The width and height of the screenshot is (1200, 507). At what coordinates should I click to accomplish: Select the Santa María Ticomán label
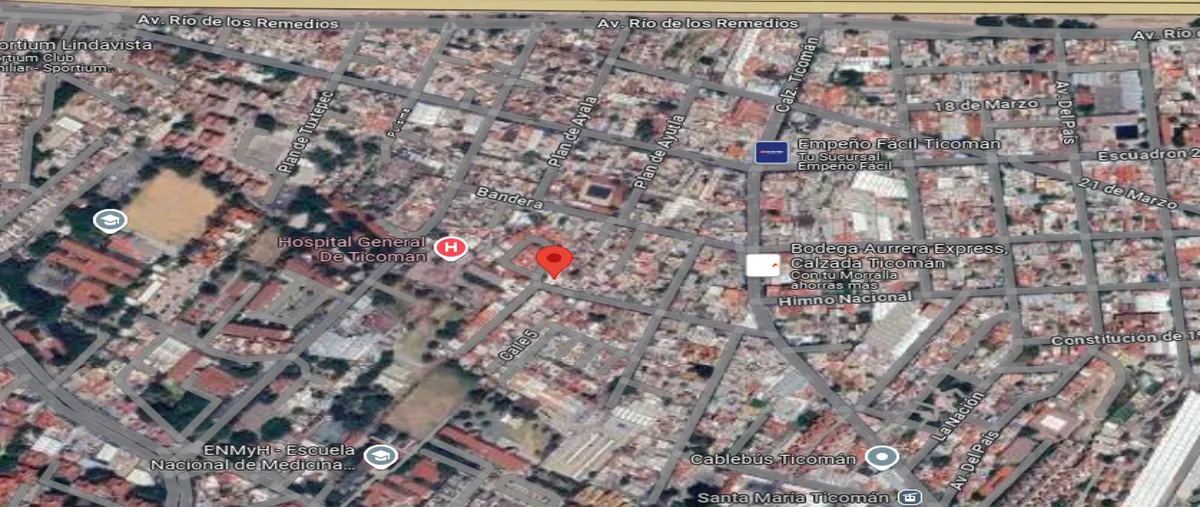[794, 498]
